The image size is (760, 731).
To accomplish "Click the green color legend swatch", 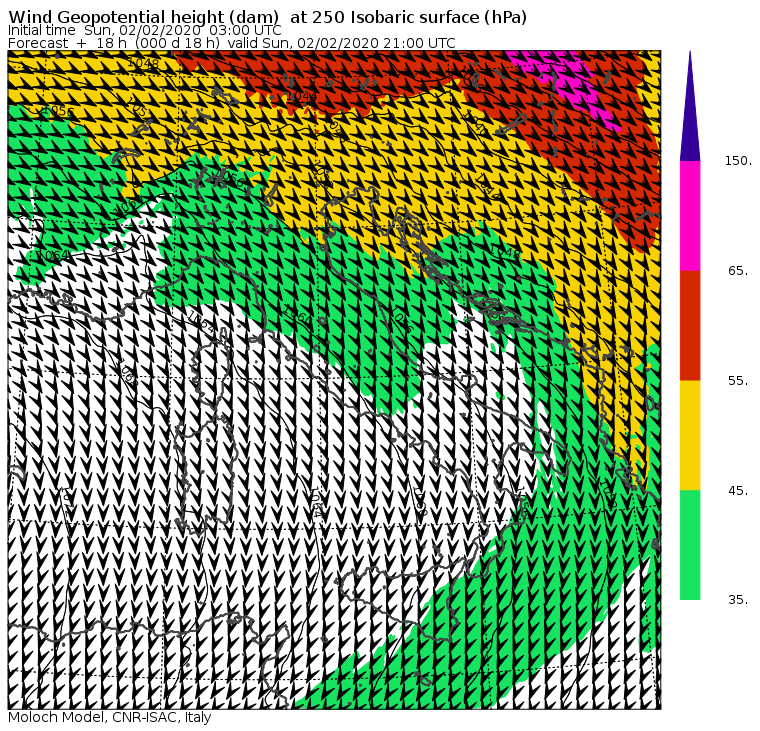I will coord(690,545).
